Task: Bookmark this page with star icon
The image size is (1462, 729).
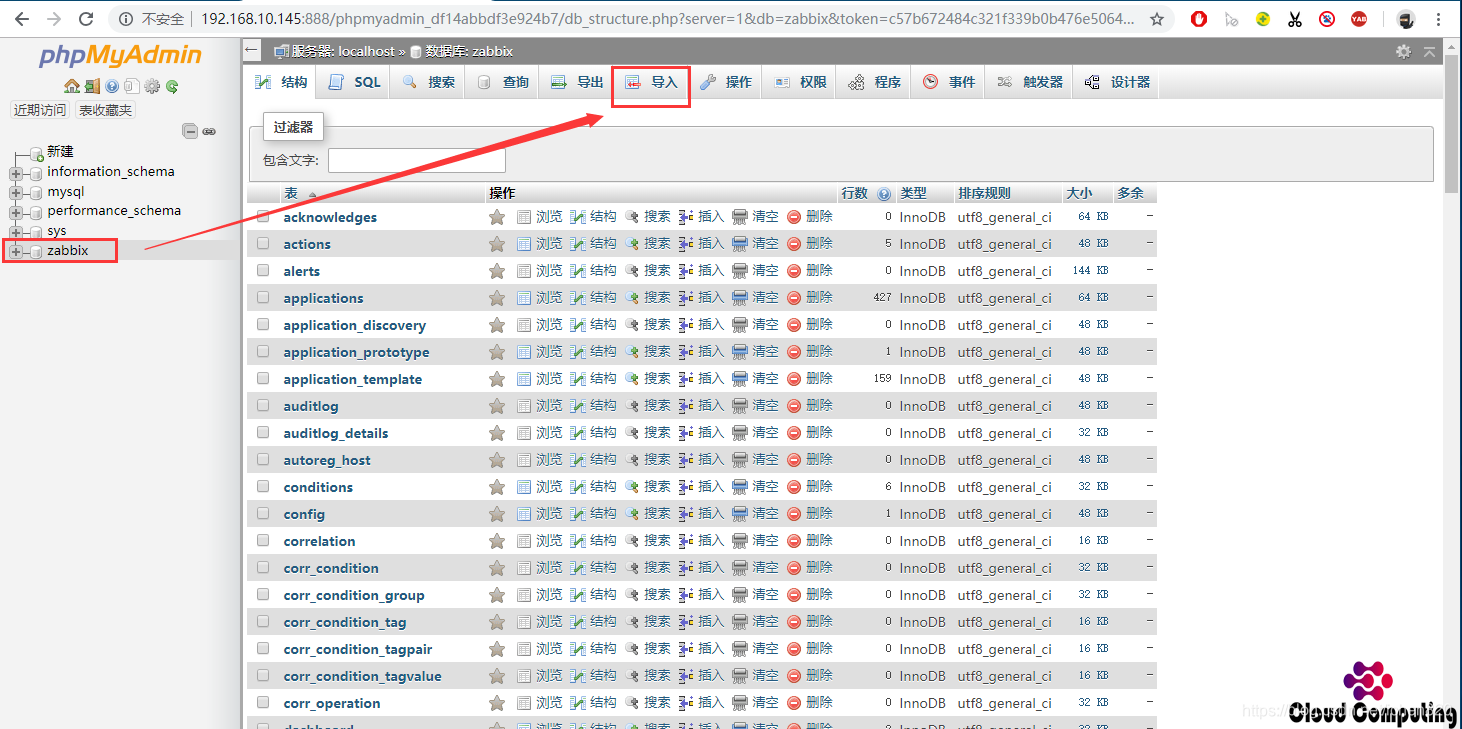Action: tap(1157, 19)
